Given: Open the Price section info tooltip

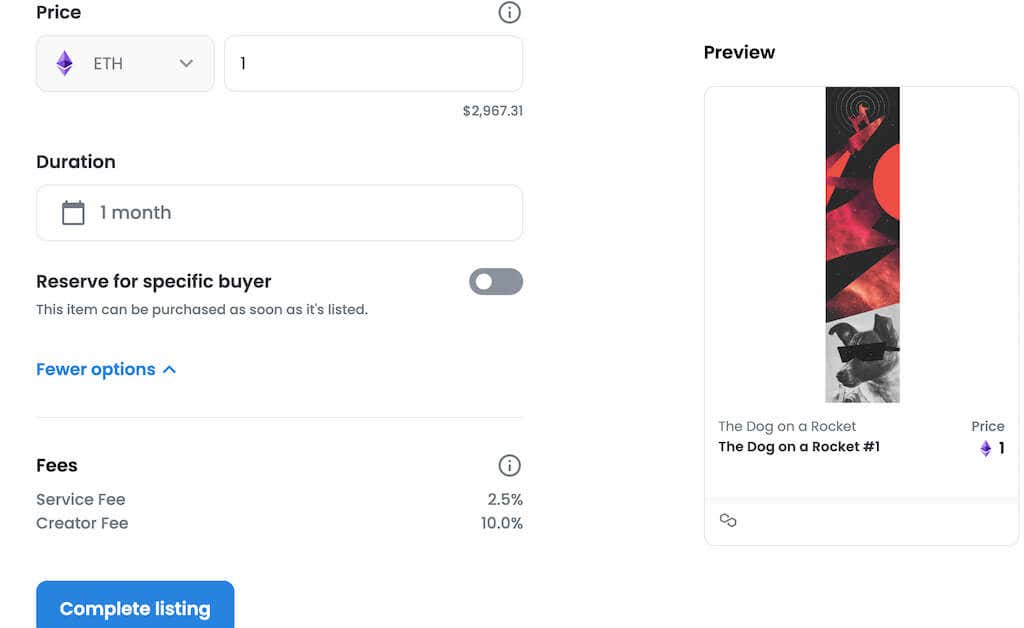Looking at the screenshot, I should point(509,13).
